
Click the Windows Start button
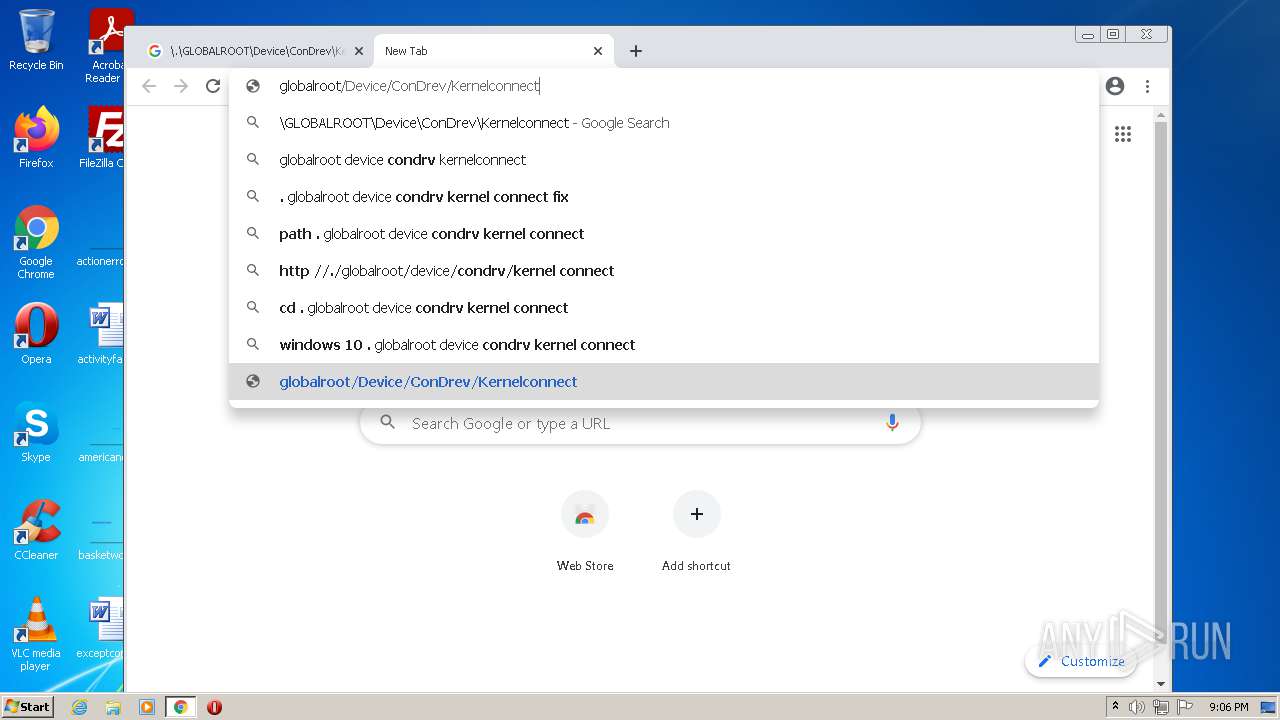[x=27, y=707]
